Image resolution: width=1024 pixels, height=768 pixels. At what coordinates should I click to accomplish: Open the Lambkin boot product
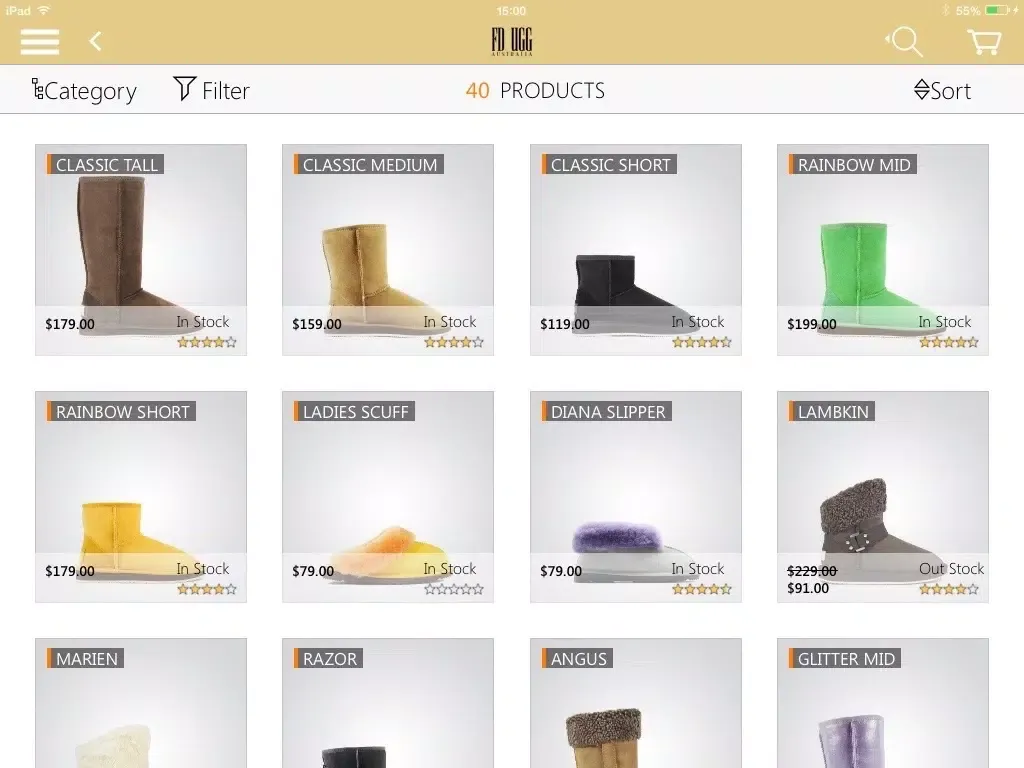tap(883, 497)
